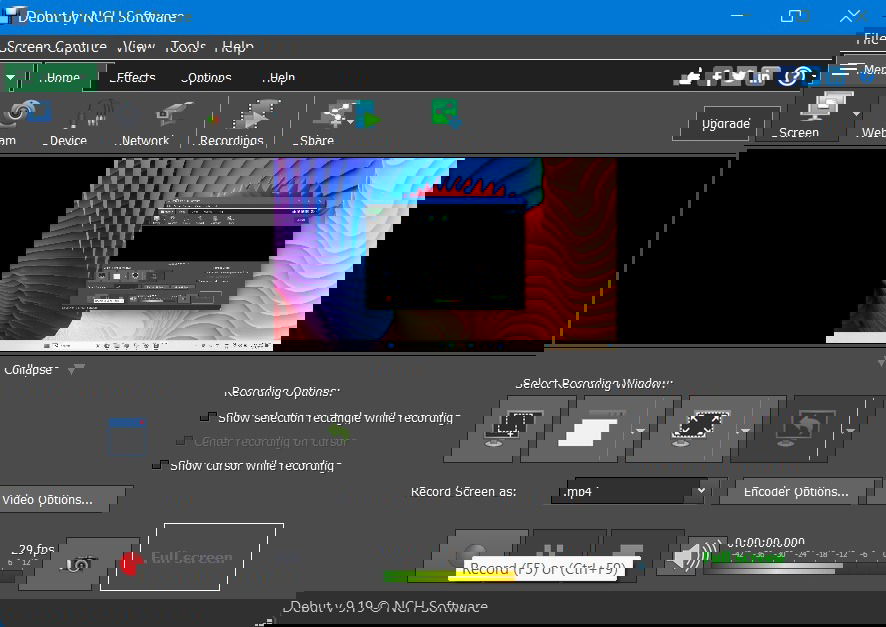
Task: Open the Record Screen as format dropdown
Action: point(632,491)
